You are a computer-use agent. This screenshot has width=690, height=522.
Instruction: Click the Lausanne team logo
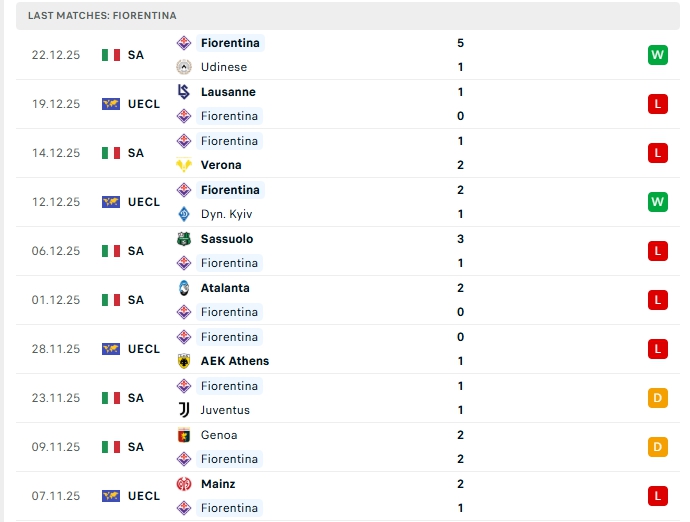point(184,92)
